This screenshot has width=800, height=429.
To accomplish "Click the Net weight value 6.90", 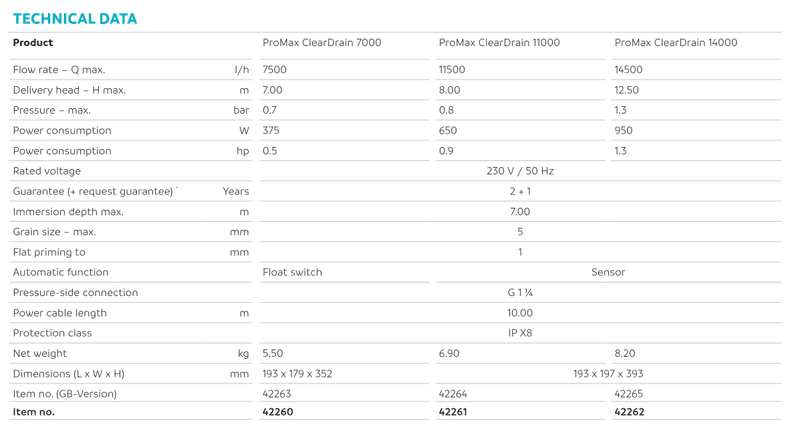I will (449, 353).
